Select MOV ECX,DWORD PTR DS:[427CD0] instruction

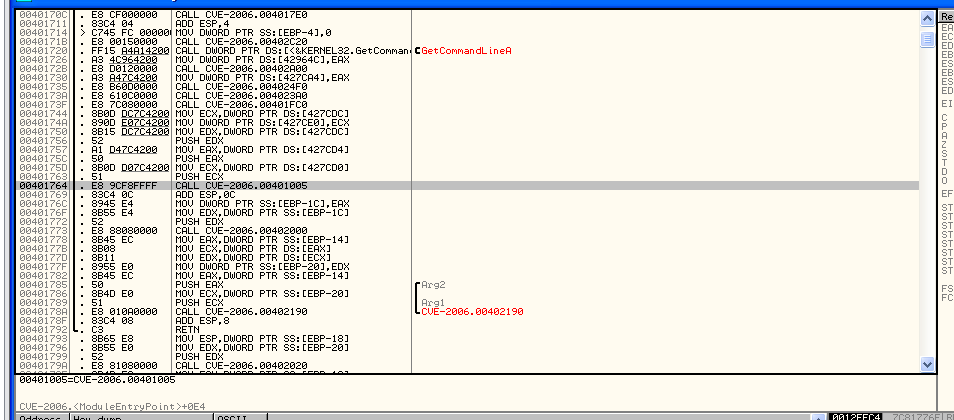262,167
